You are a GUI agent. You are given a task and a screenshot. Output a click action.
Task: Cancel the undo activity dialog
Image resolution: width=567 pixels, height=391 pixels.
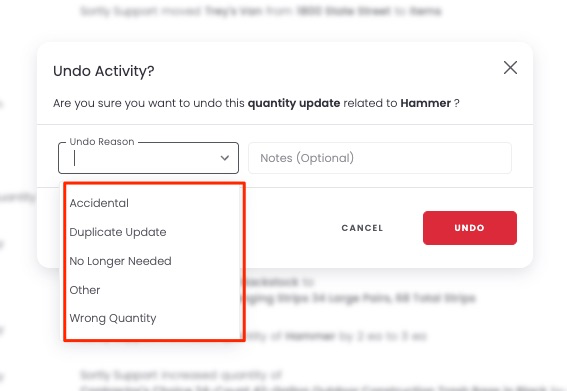[x=362, y=228]
